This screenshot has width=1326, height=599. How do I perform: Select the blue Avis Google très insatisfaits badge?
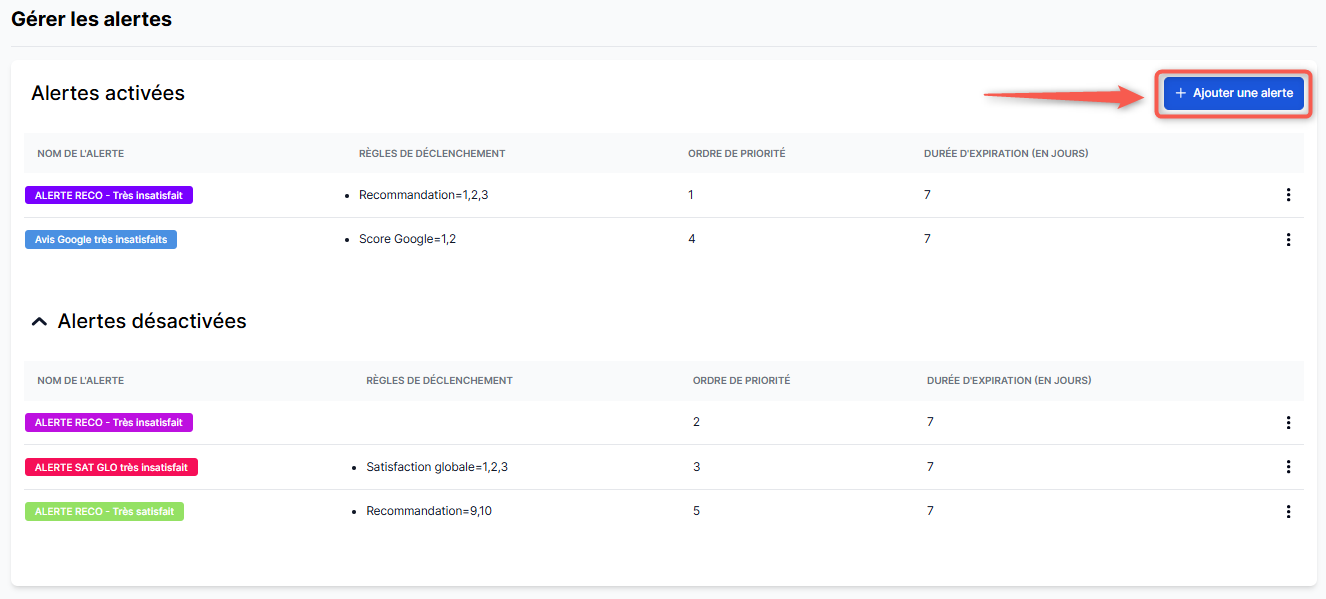(101, 240)
